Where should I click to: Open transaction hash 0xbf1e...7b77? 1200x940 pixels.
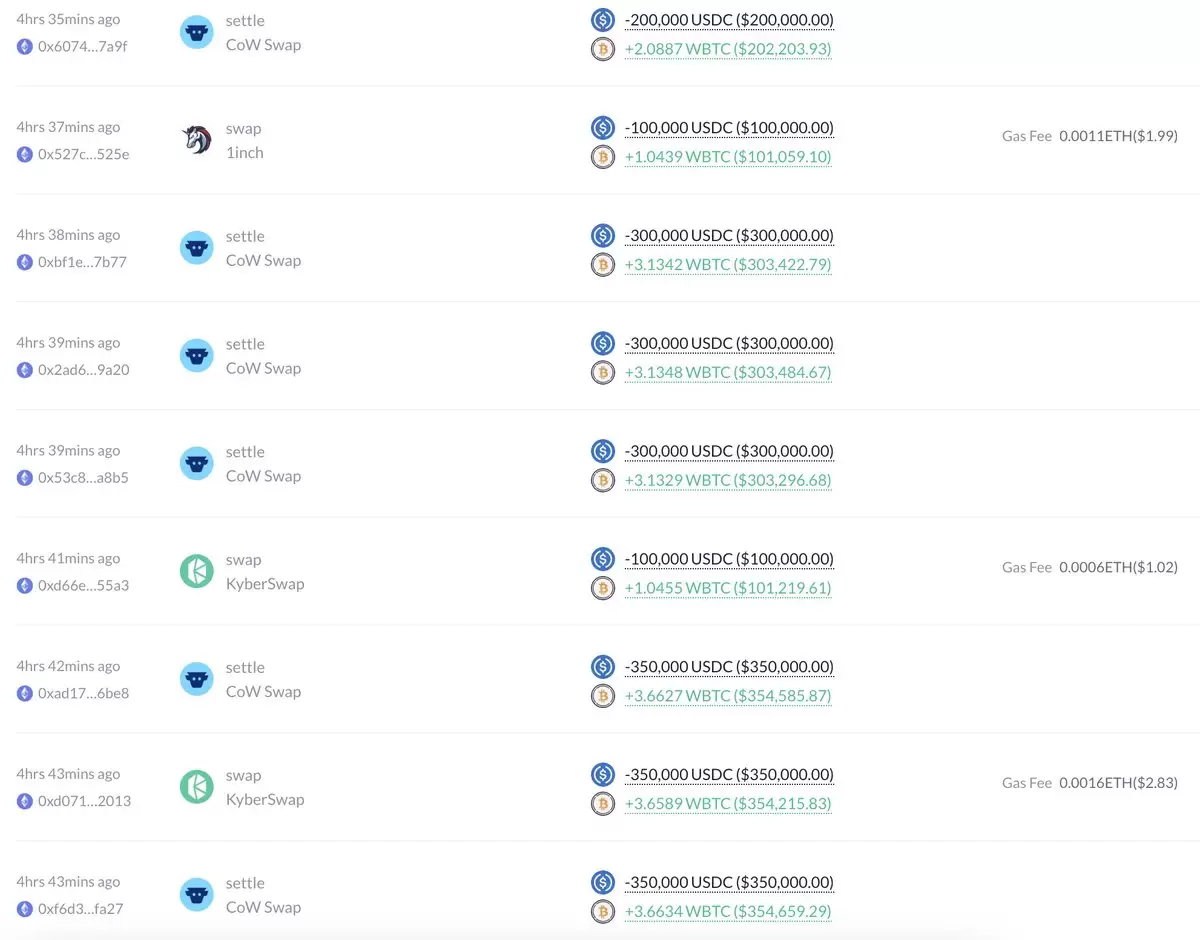tap(82, 262)
